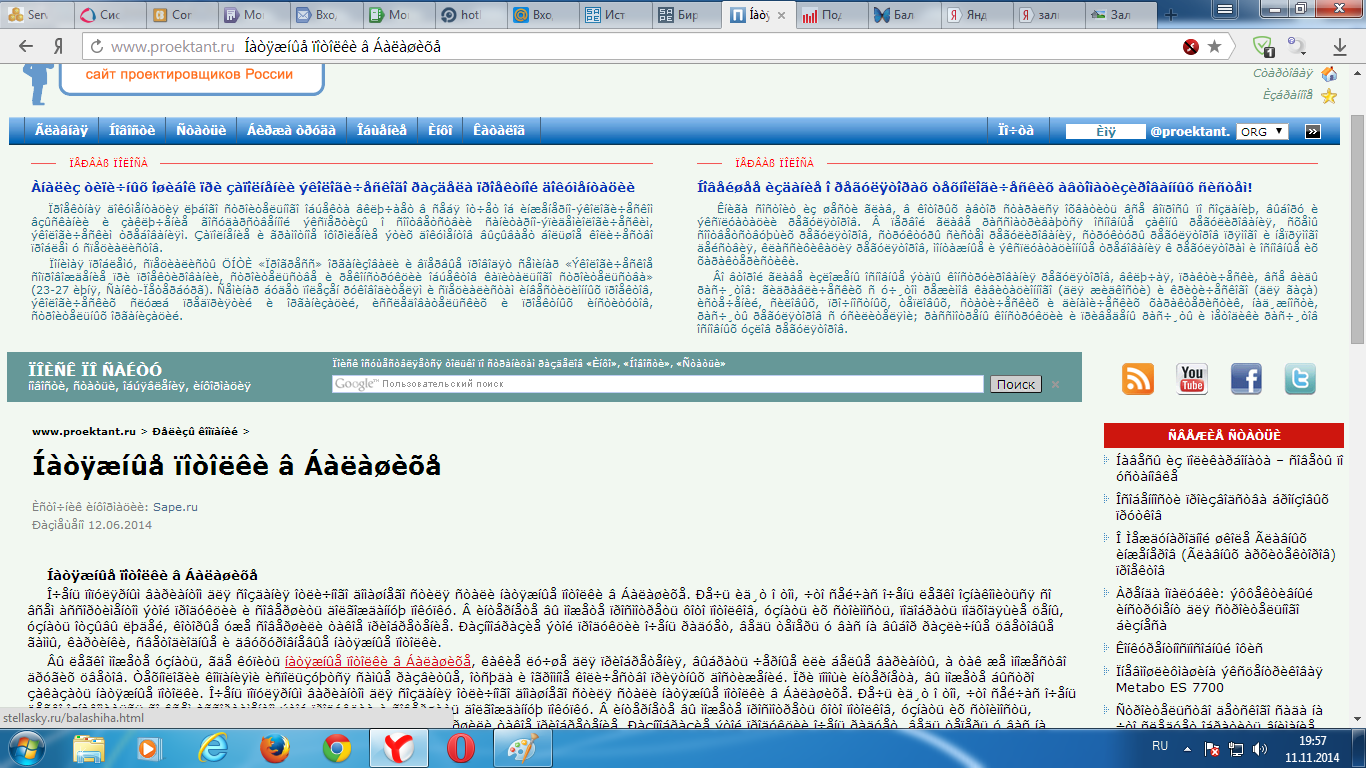Switch to the 'Ист' browser tab
This screenshot has width=1366, height=768.
coord(613,15)
